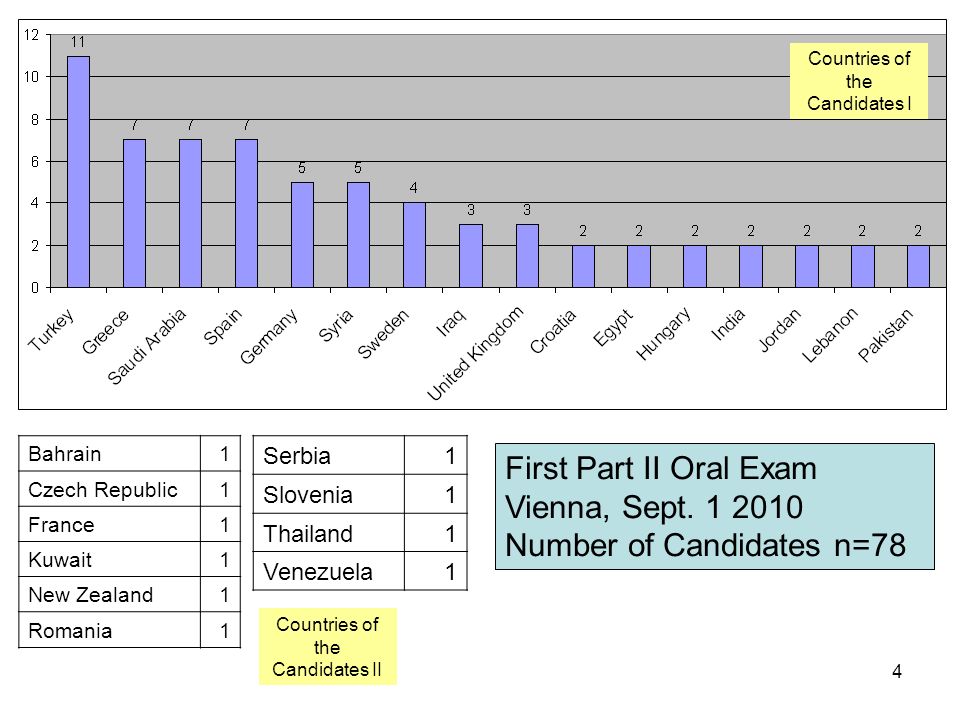Select the yellow Countries of the Candidates I box
The width and height of the screenshot is (960, 720).
click(858, 81)
